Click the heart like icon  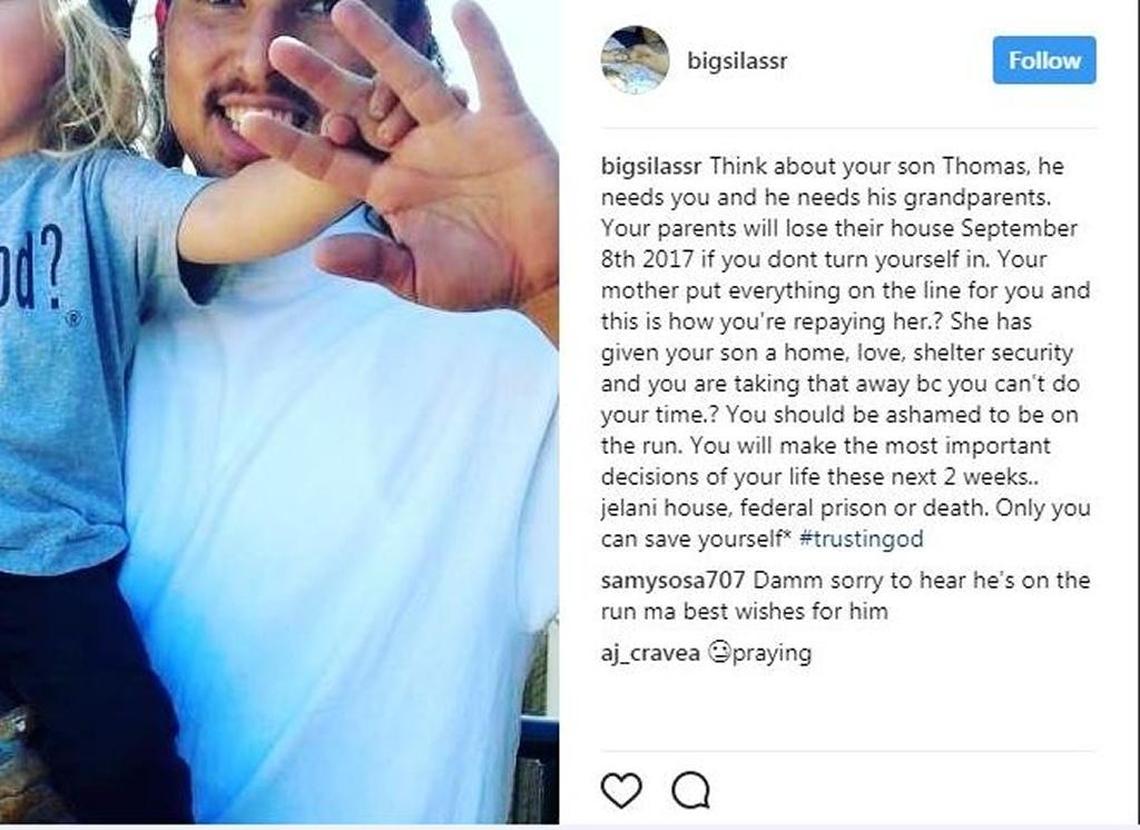click(622, 790)
